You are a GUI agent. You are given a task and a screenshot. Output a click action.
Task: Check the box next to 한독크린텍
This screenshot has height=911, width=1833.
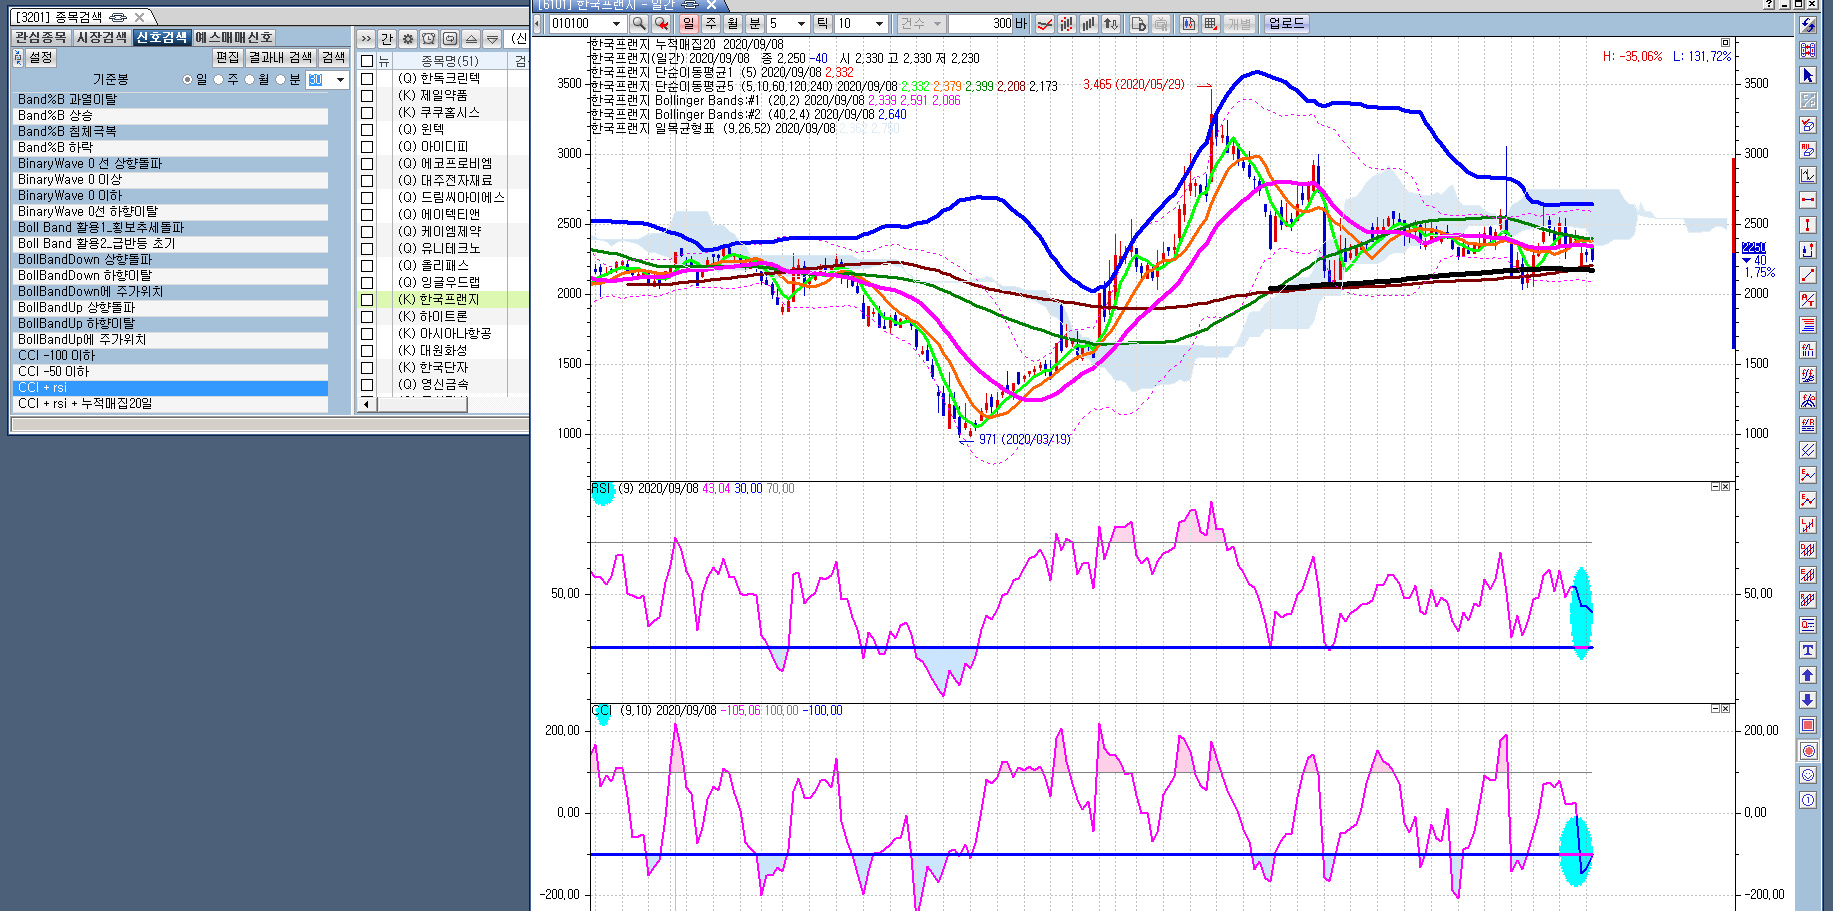(x=367, y=78)
